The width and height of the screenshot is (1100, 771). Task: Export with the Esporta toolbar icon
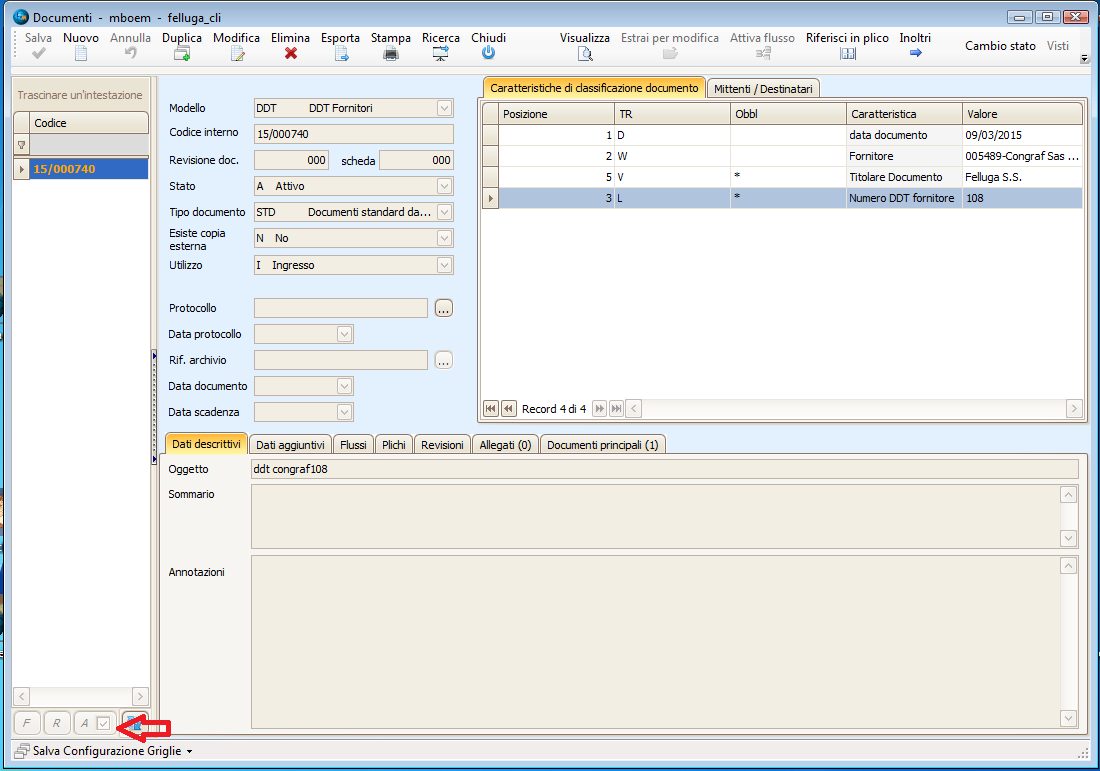click(341, 54)
